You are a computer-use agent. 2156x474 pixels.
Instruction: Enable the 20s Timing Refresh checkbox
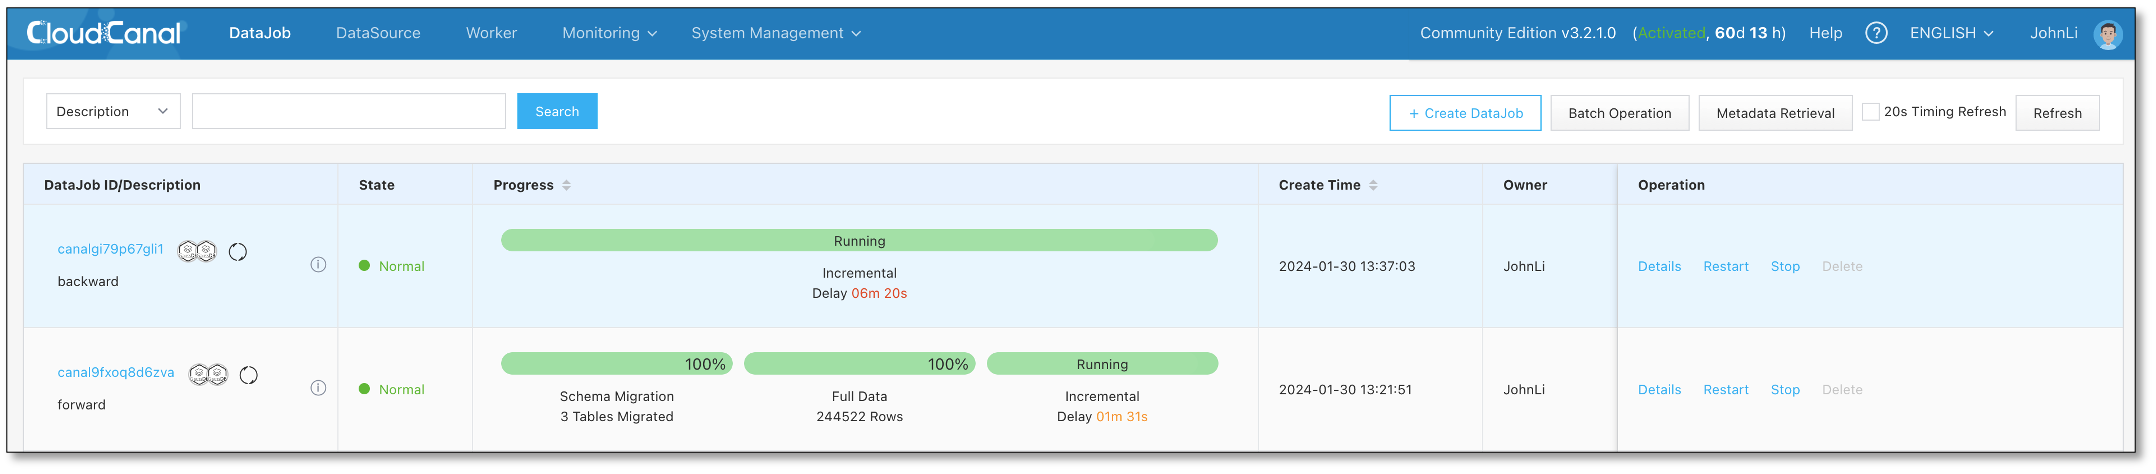click(1870, 112)
